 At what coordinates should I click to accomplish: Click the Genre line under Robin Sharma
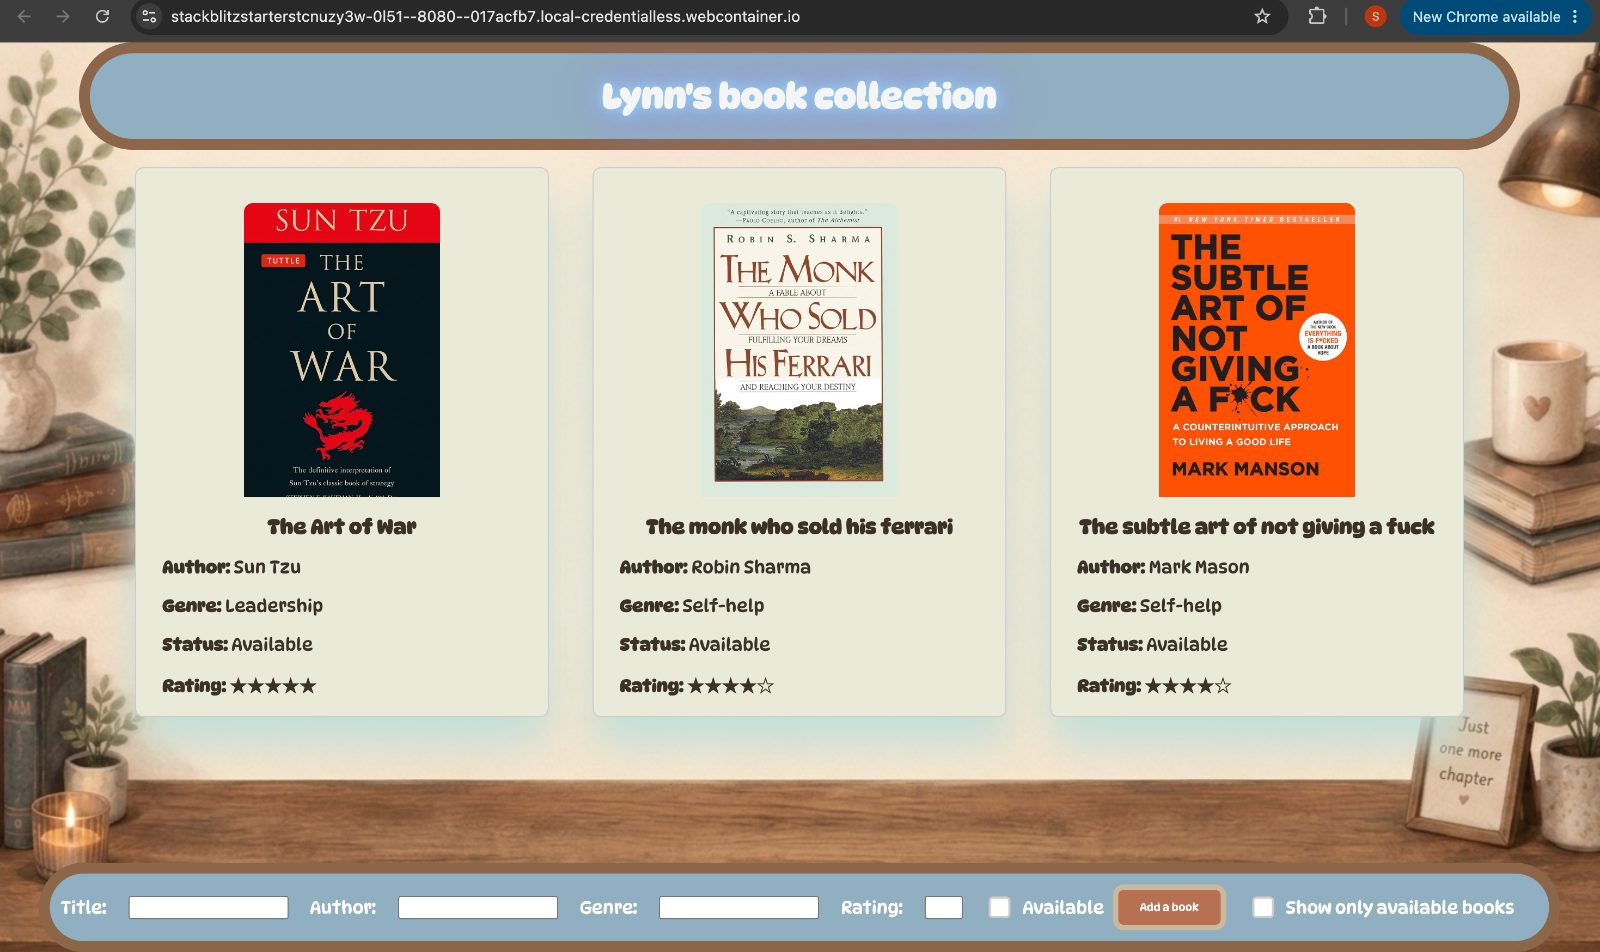click(692, 606)
